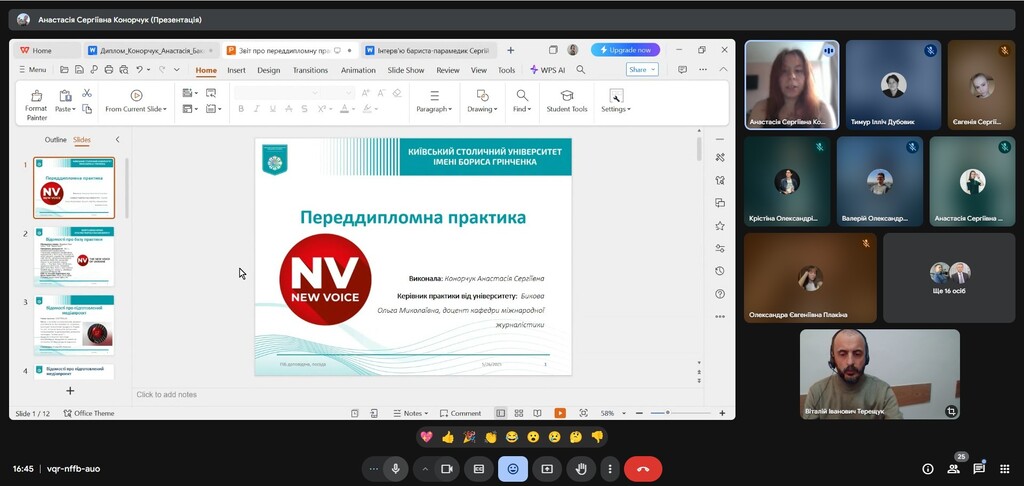This screenshot has width=1024, height=486.
Task: Click the present screen button
Action: tap(547, 468)
